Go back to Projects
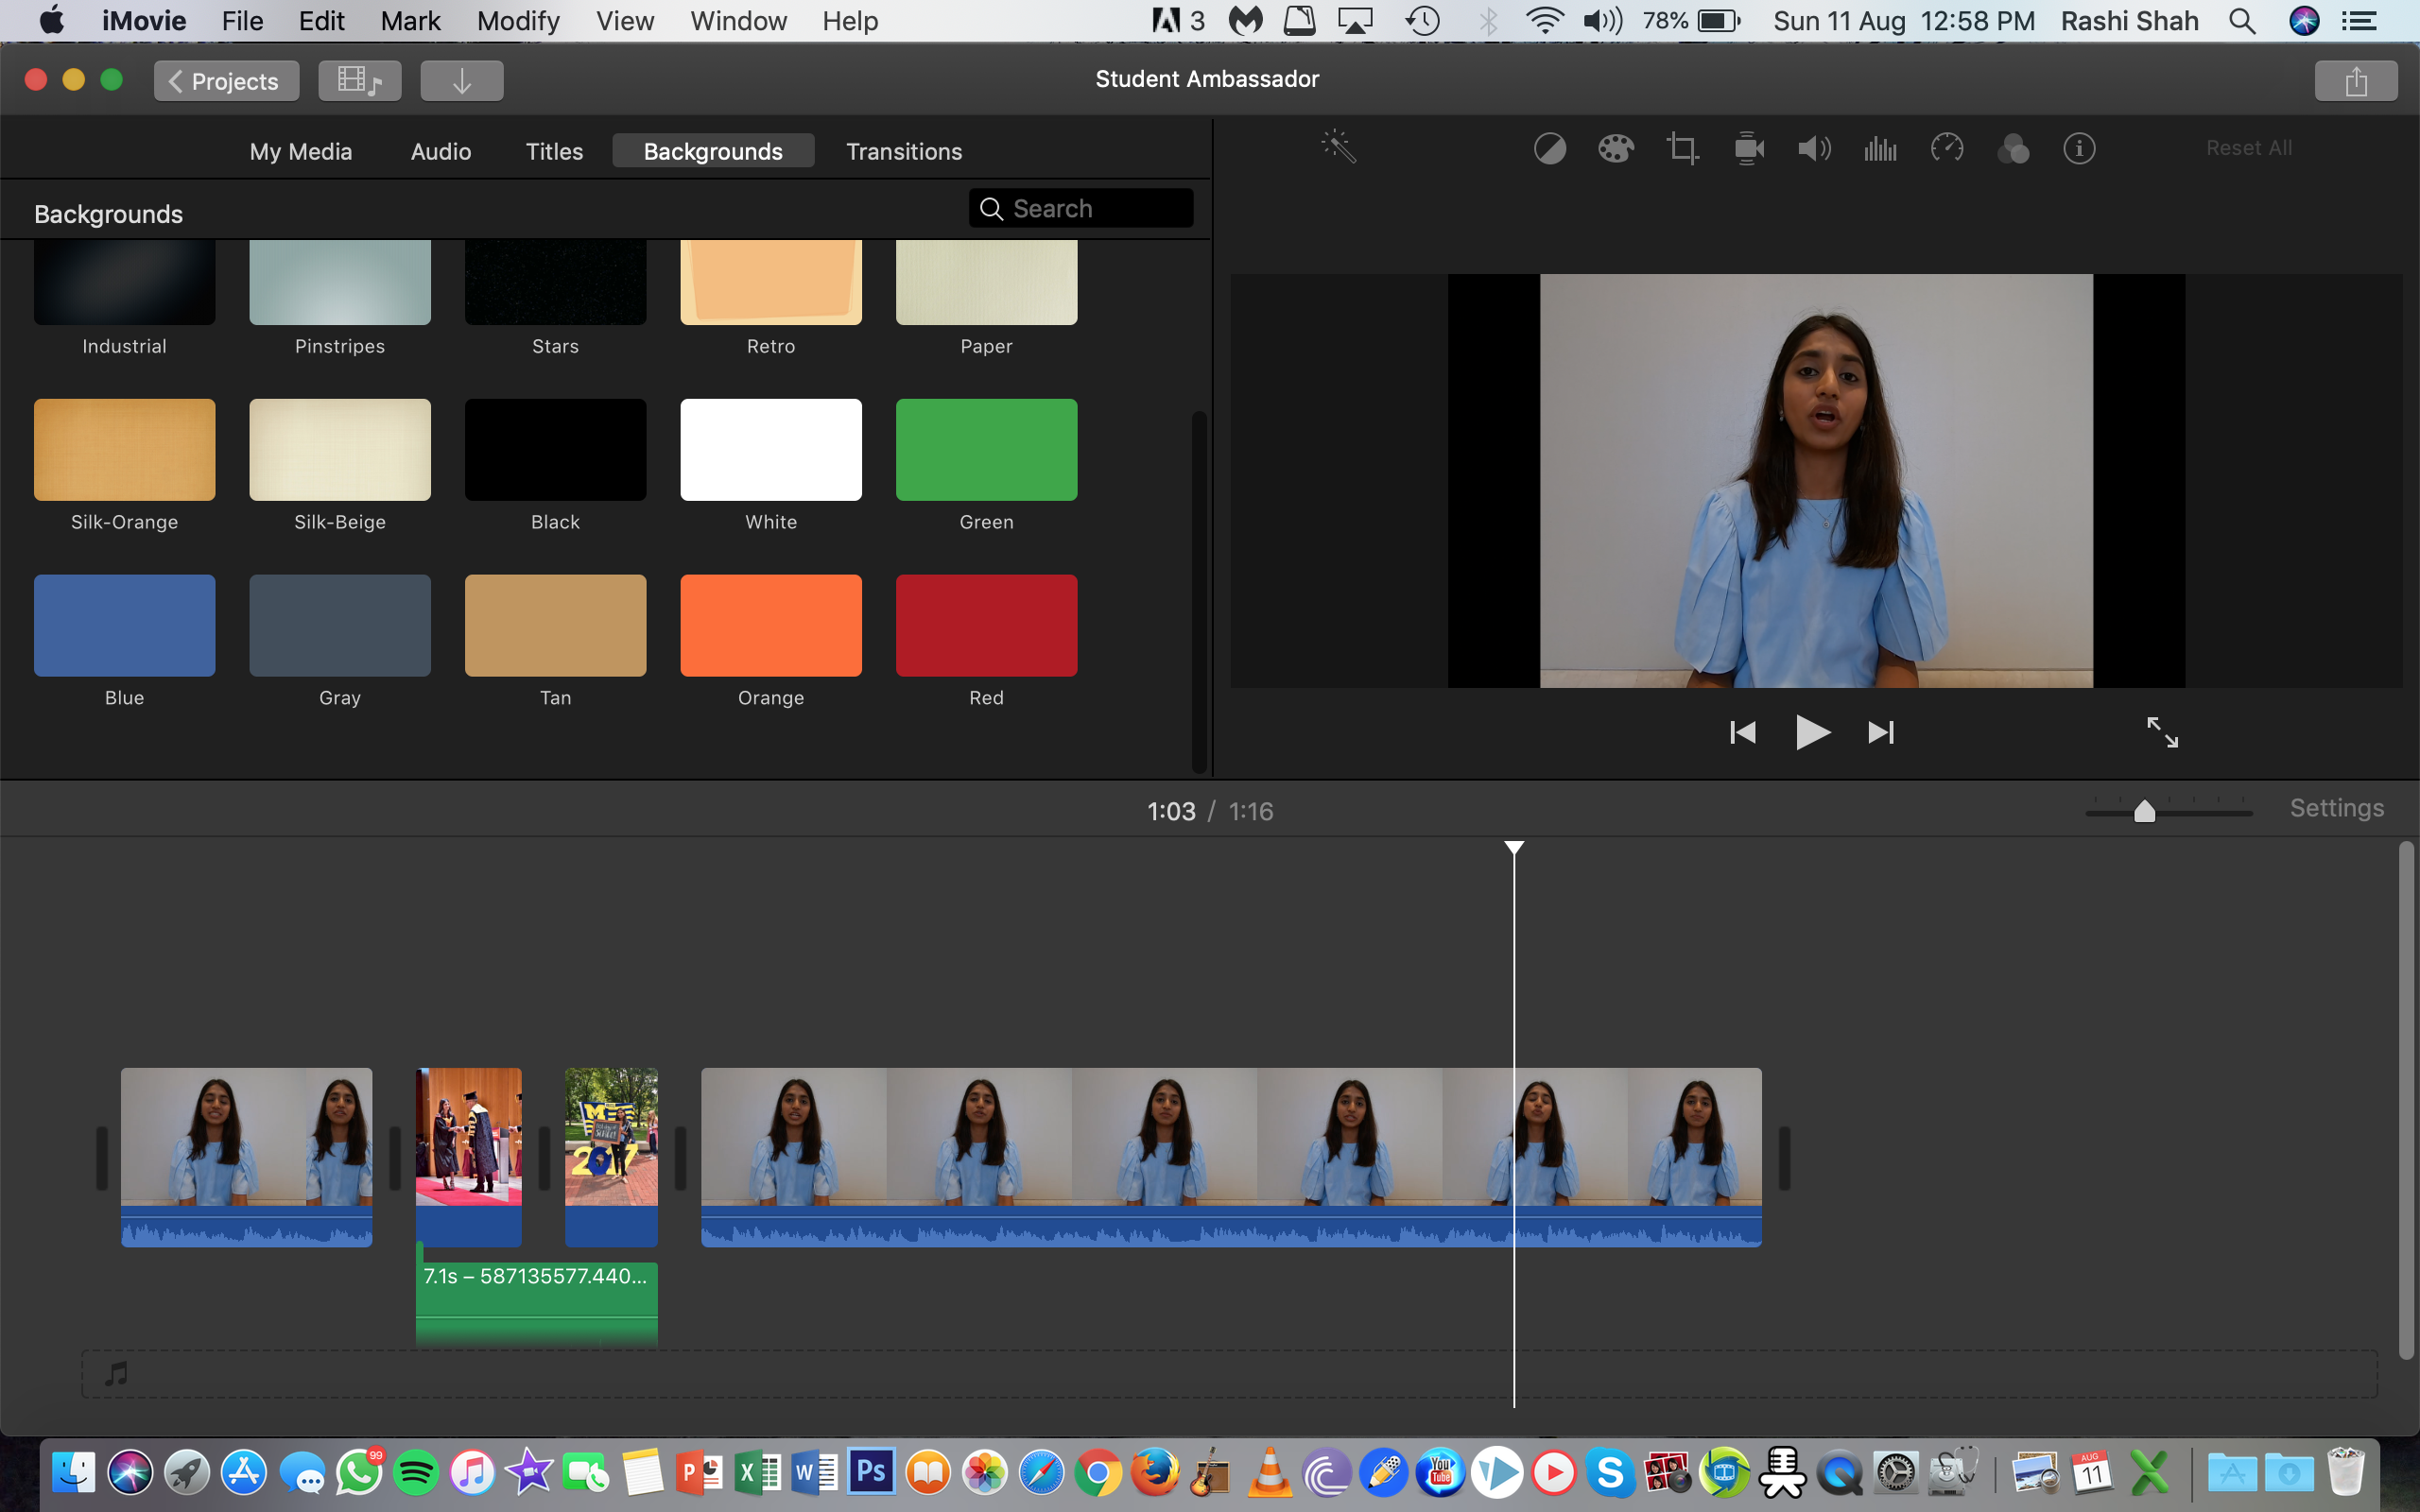Viewport: 2420px width, 1512px height. [226, 81]
